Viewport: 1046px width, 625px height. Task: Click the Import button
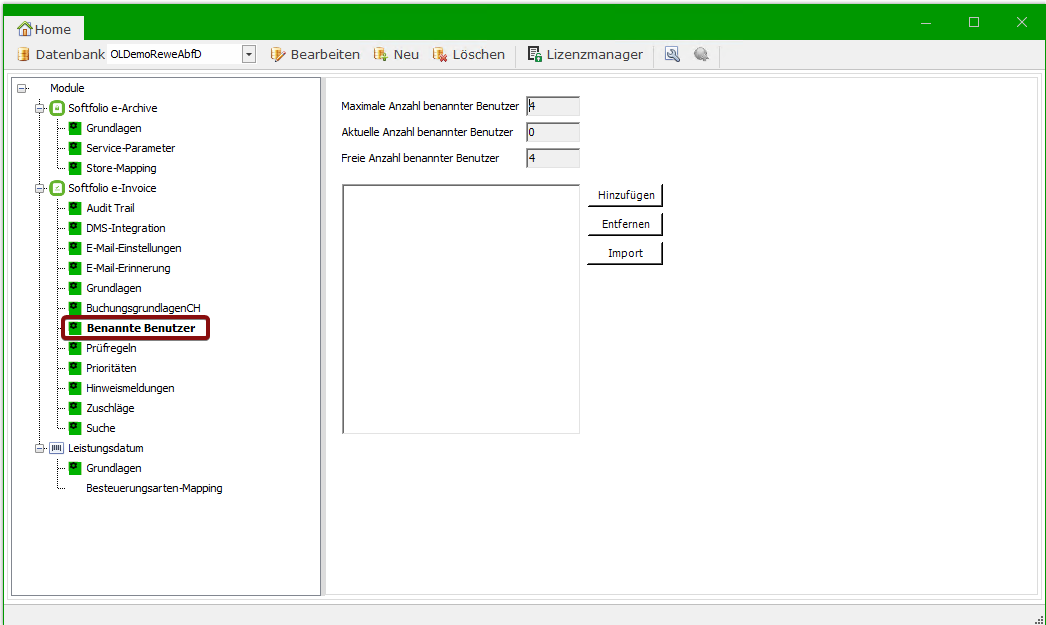click(625, 253)
